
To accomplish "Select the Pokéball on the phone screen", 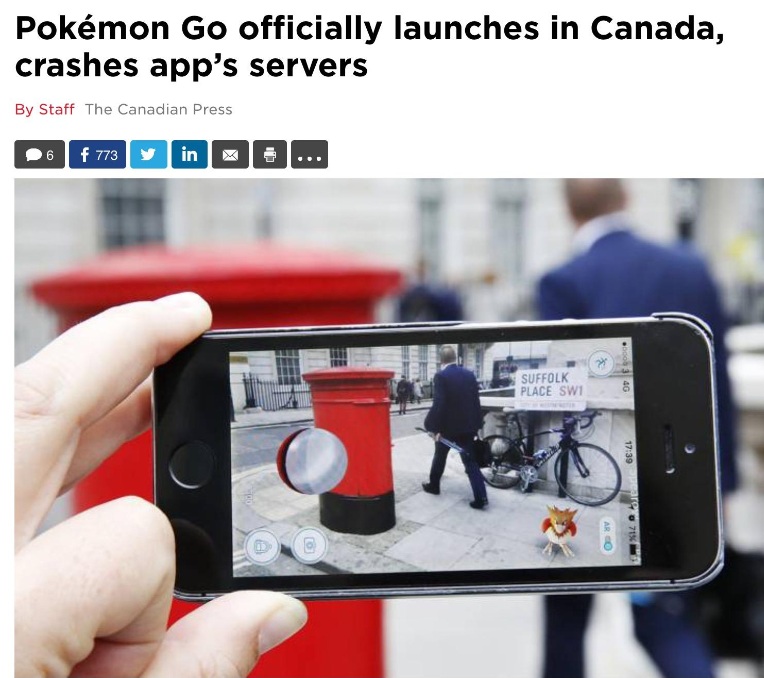I will 312,461.
